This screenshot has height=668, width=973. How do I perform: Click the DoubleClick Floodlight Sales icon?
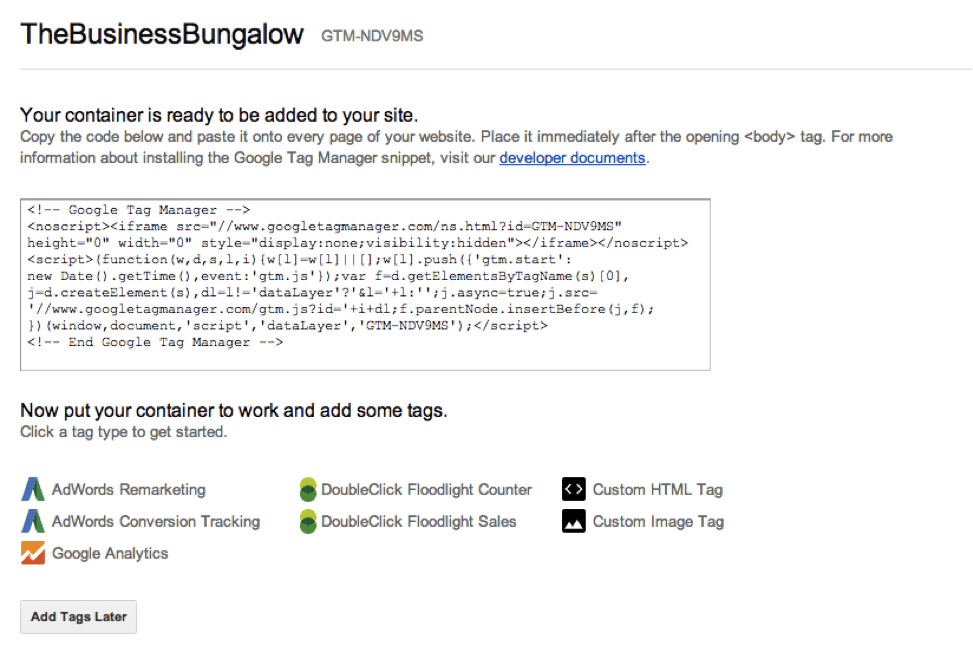point(308,521)
